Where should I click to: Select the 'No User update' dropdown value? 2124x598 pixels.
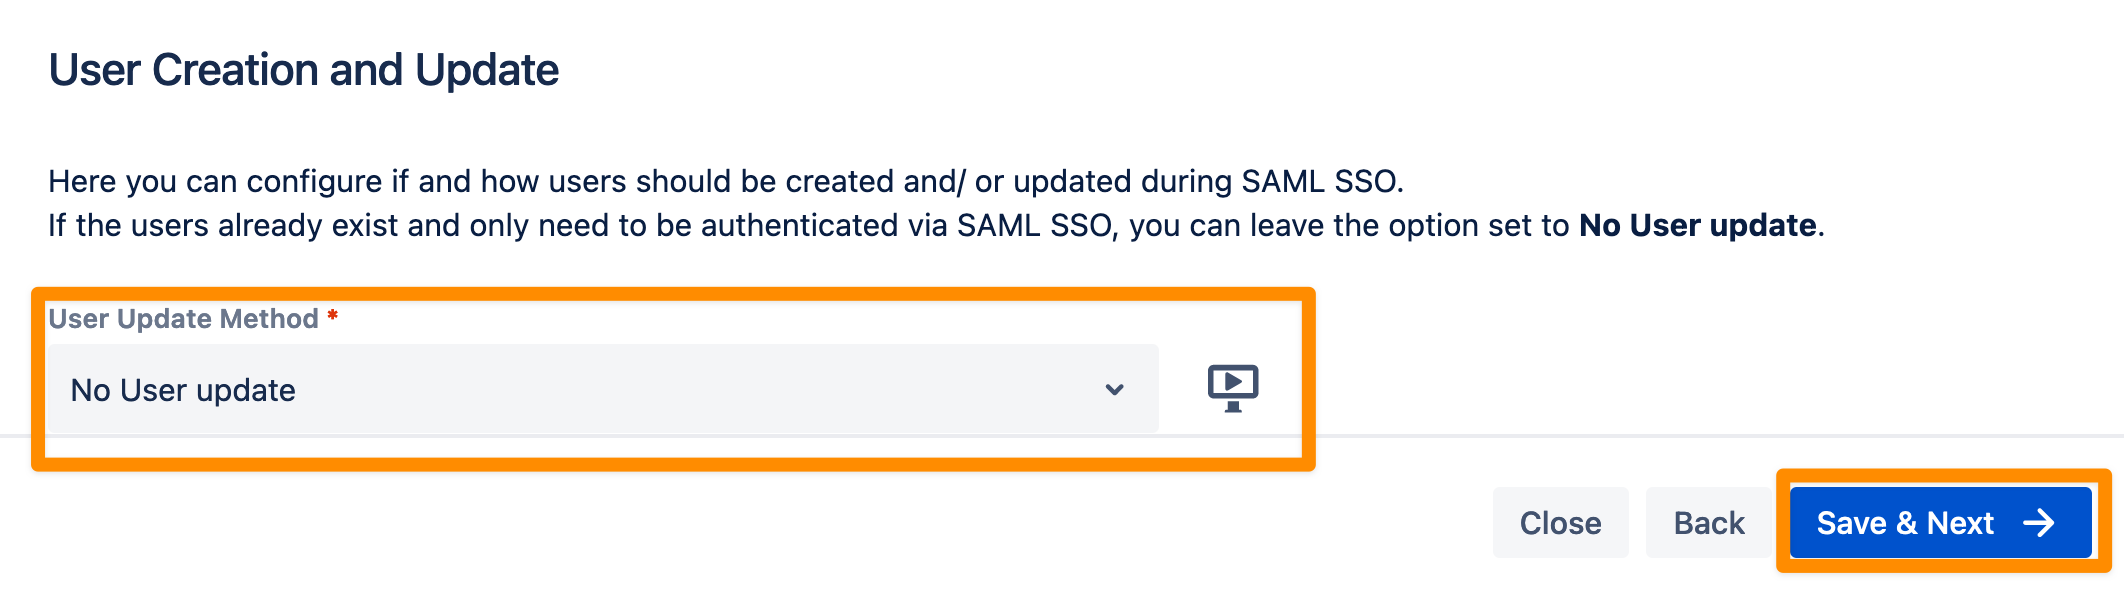click(x=183, y=390)
